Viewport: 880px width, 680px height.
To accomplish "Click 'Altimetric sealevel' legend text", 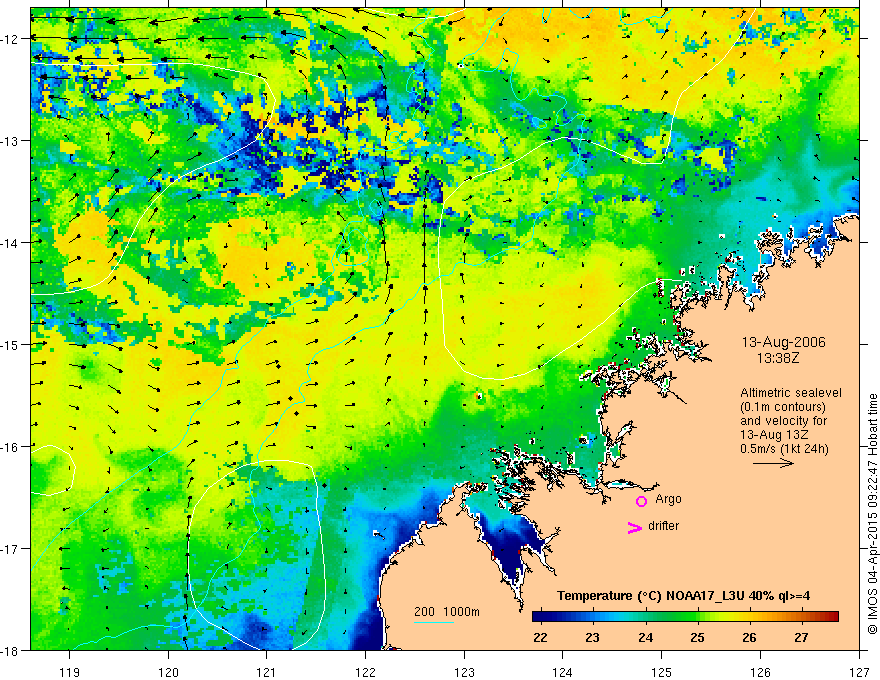I will [x=791, y=393].
